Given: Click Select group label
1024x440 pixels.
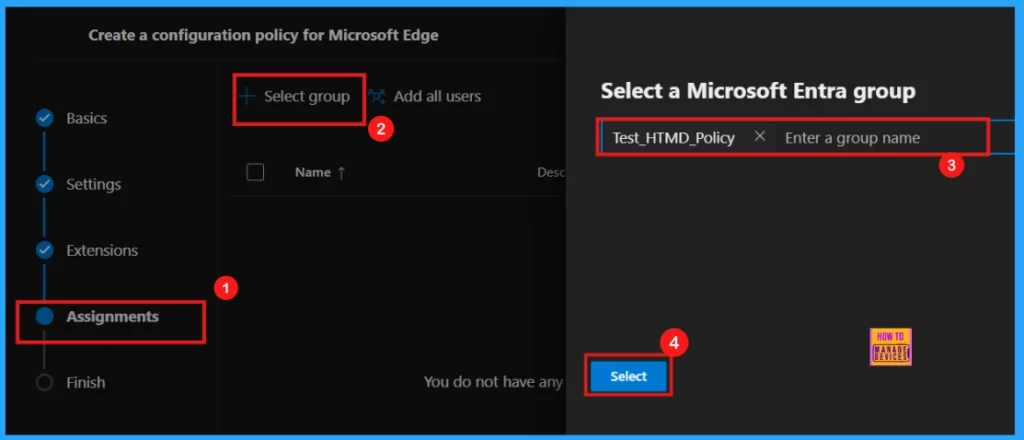Looking at the screenshot, I should (x=307, y=97).
